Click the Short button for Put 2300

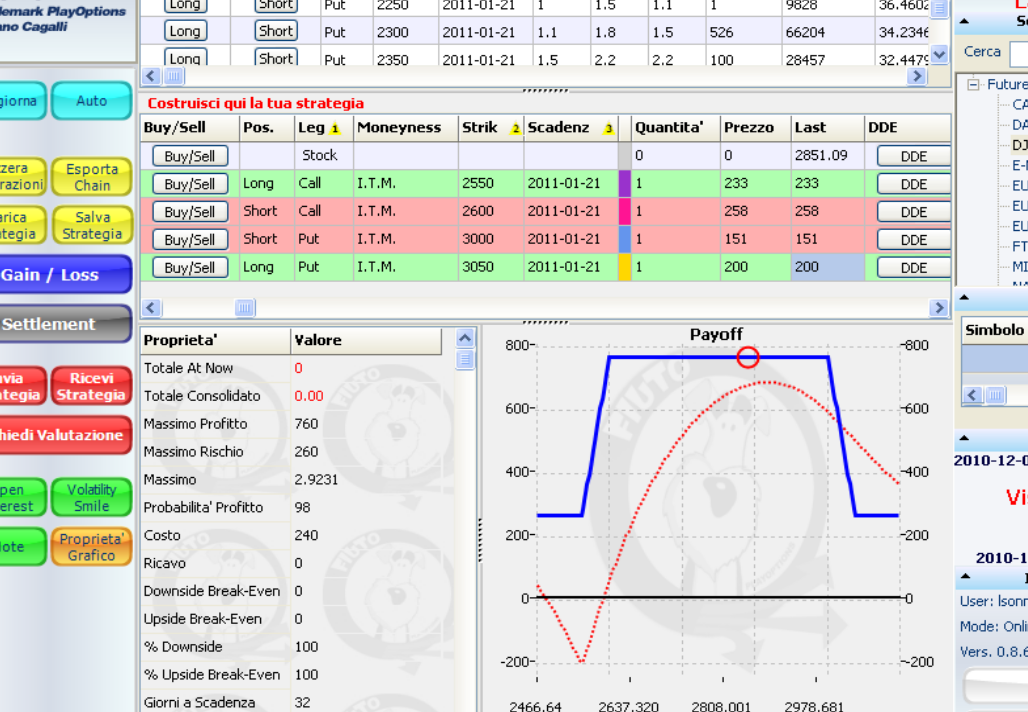point(276,31)
